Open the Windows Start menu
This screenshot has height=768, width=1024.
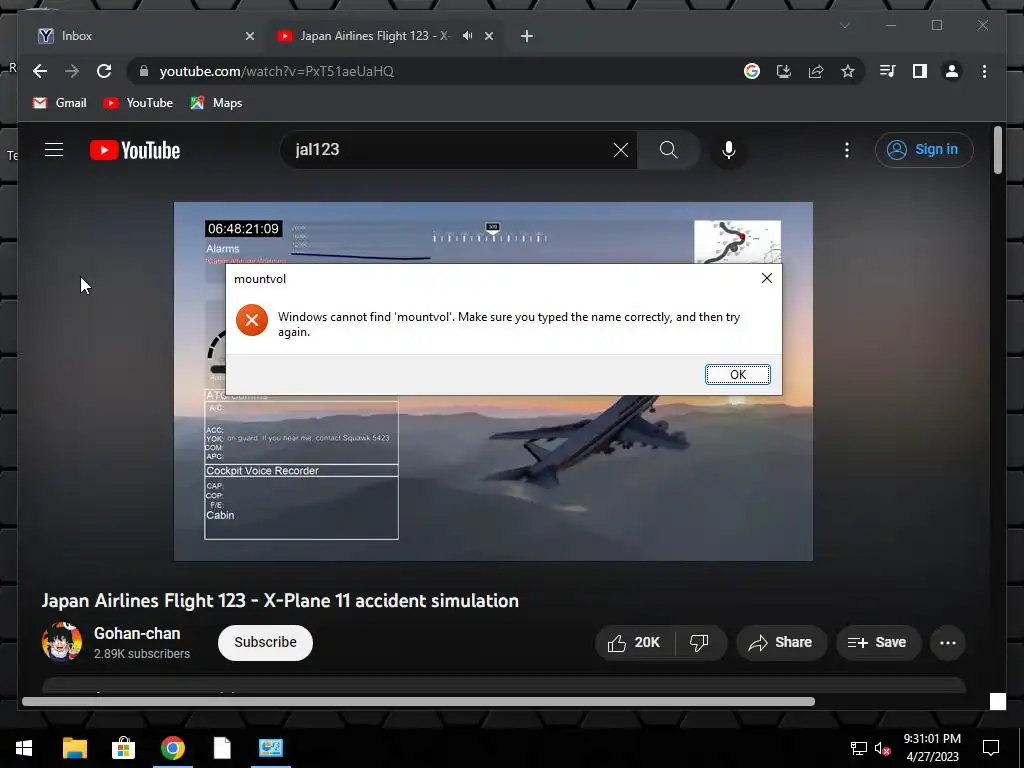tap(24, 748)
